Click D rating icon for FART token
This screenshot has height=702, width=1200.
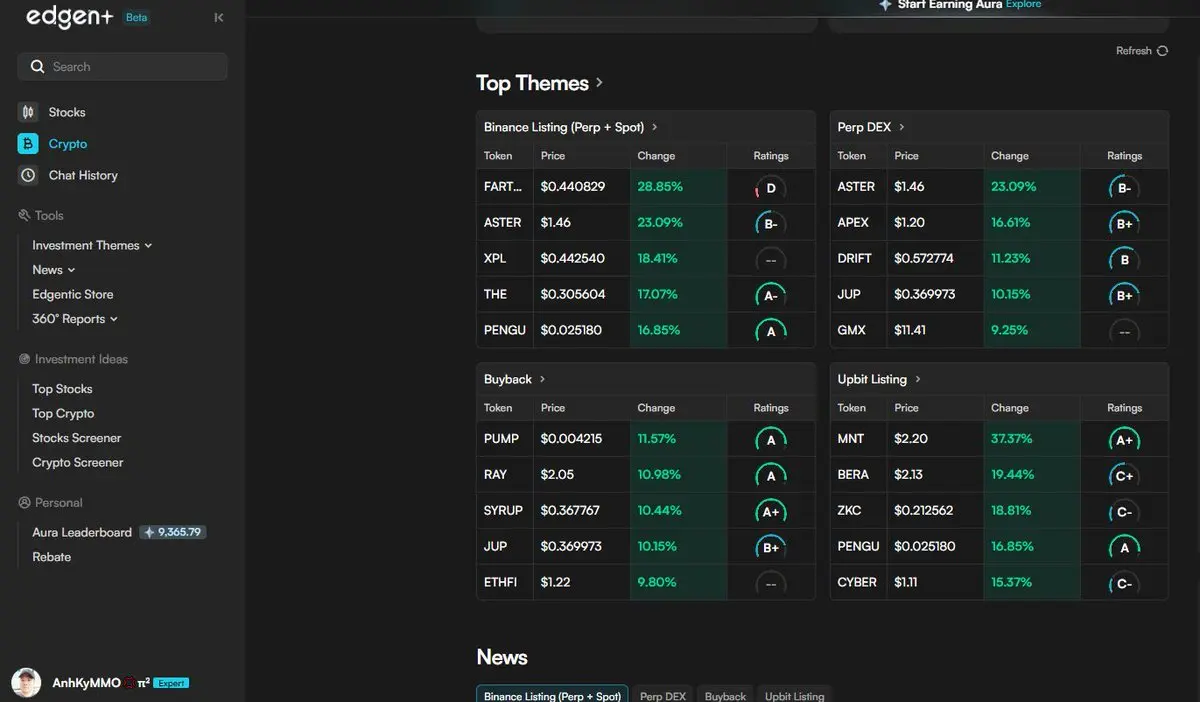pyautogui.click(x=770, y=188)
